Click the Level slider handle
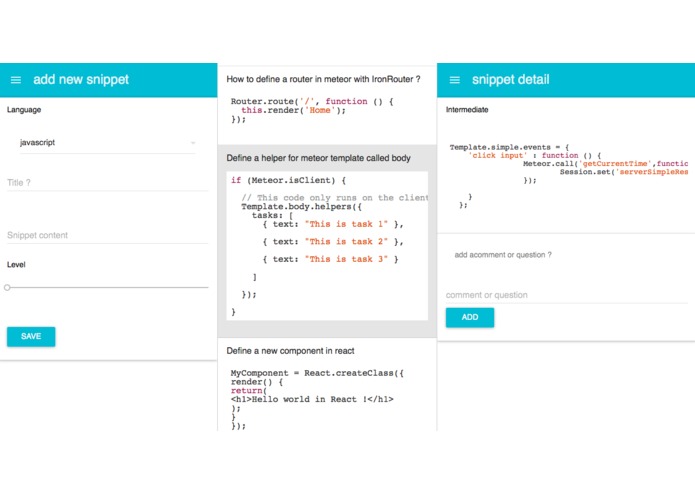695x494 pixels. 7,288
